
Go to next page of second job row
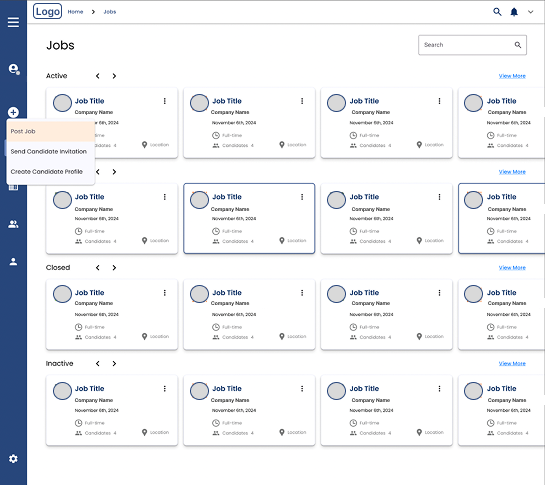(x=114, y=172)
